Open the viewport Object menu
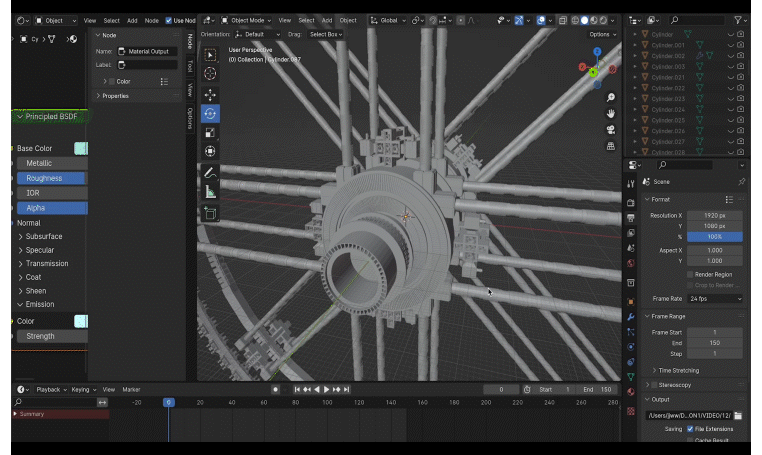This screenshot has width=762, height=455. 348,20
